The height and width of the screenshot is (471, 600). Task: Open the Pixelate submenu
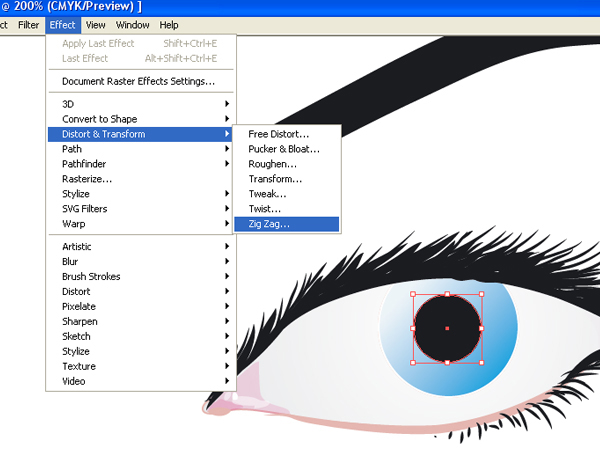click(141, 306)
